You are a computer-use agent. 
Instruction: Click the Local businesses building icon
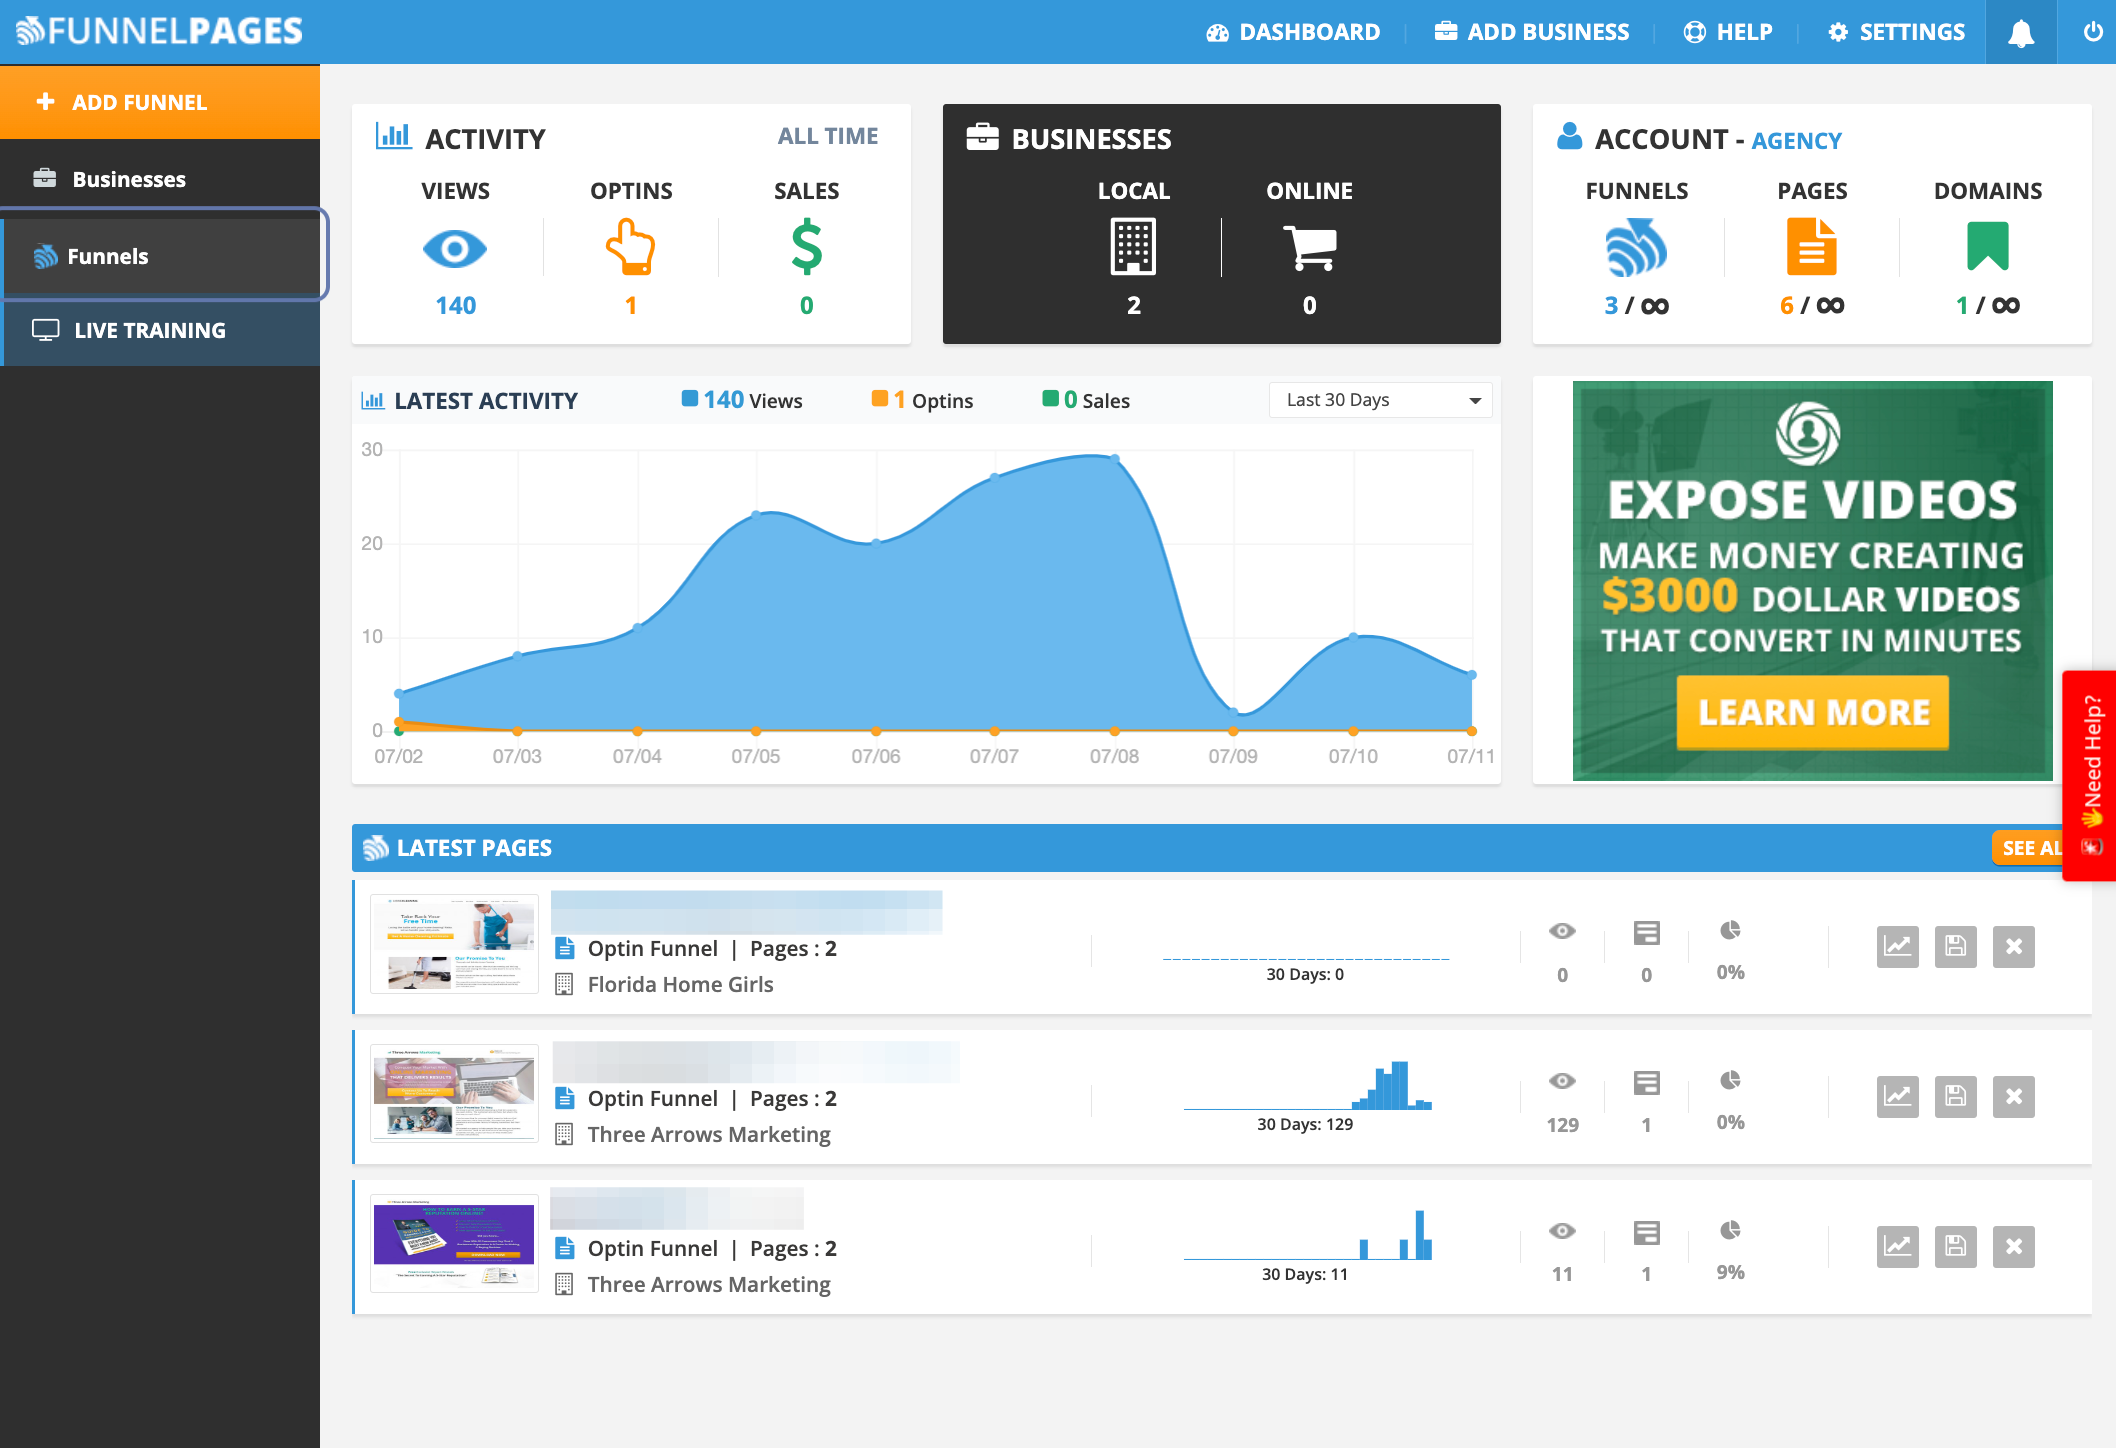click(1133, 247)
